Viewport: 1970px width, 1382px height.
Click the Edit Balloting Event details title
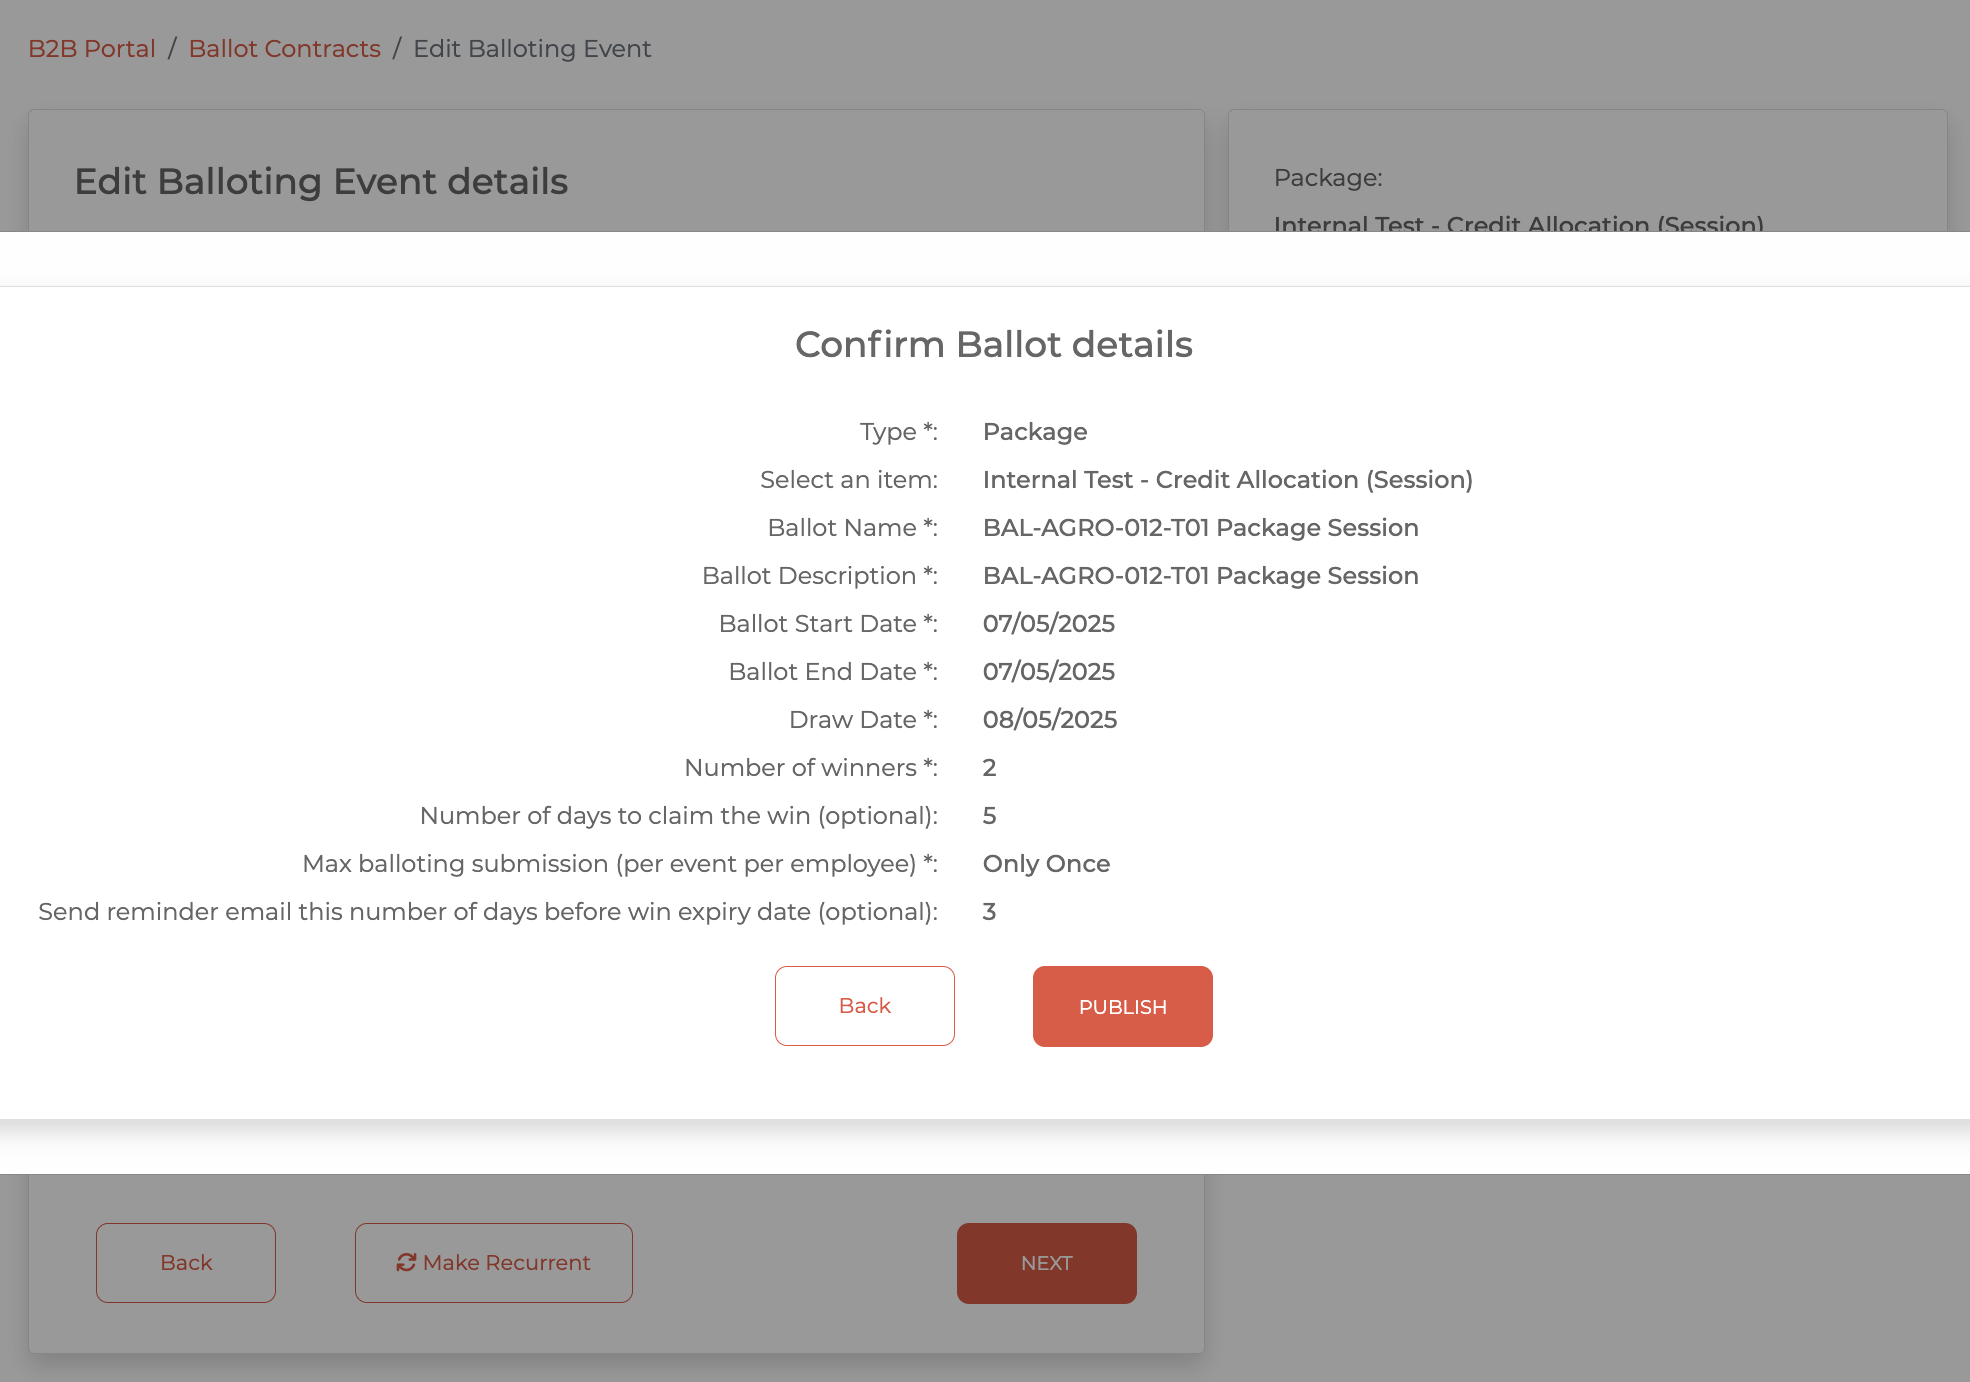point(321,182)
